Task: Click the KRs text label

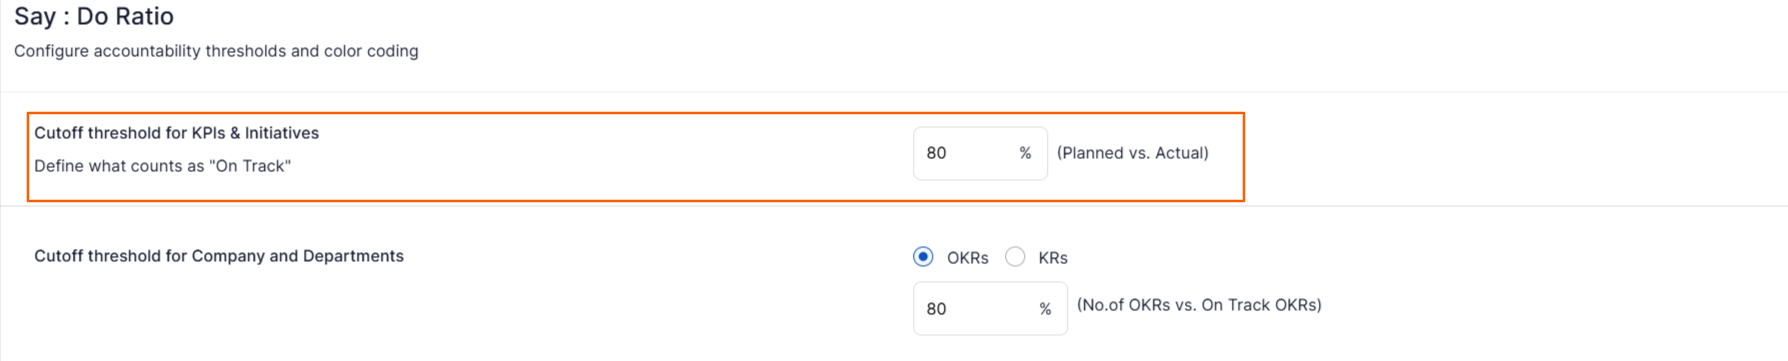Action: click(x=1053, y=258)
